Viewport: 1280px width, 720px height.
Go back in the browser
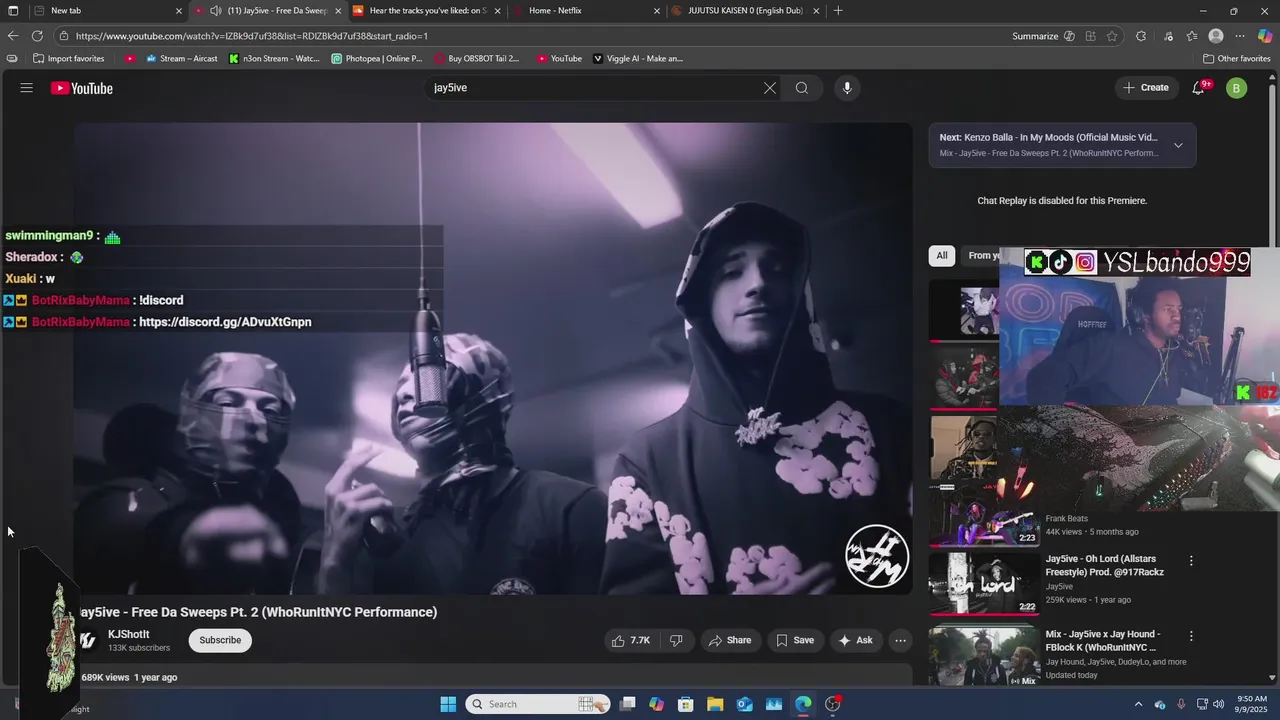(13, 36)
